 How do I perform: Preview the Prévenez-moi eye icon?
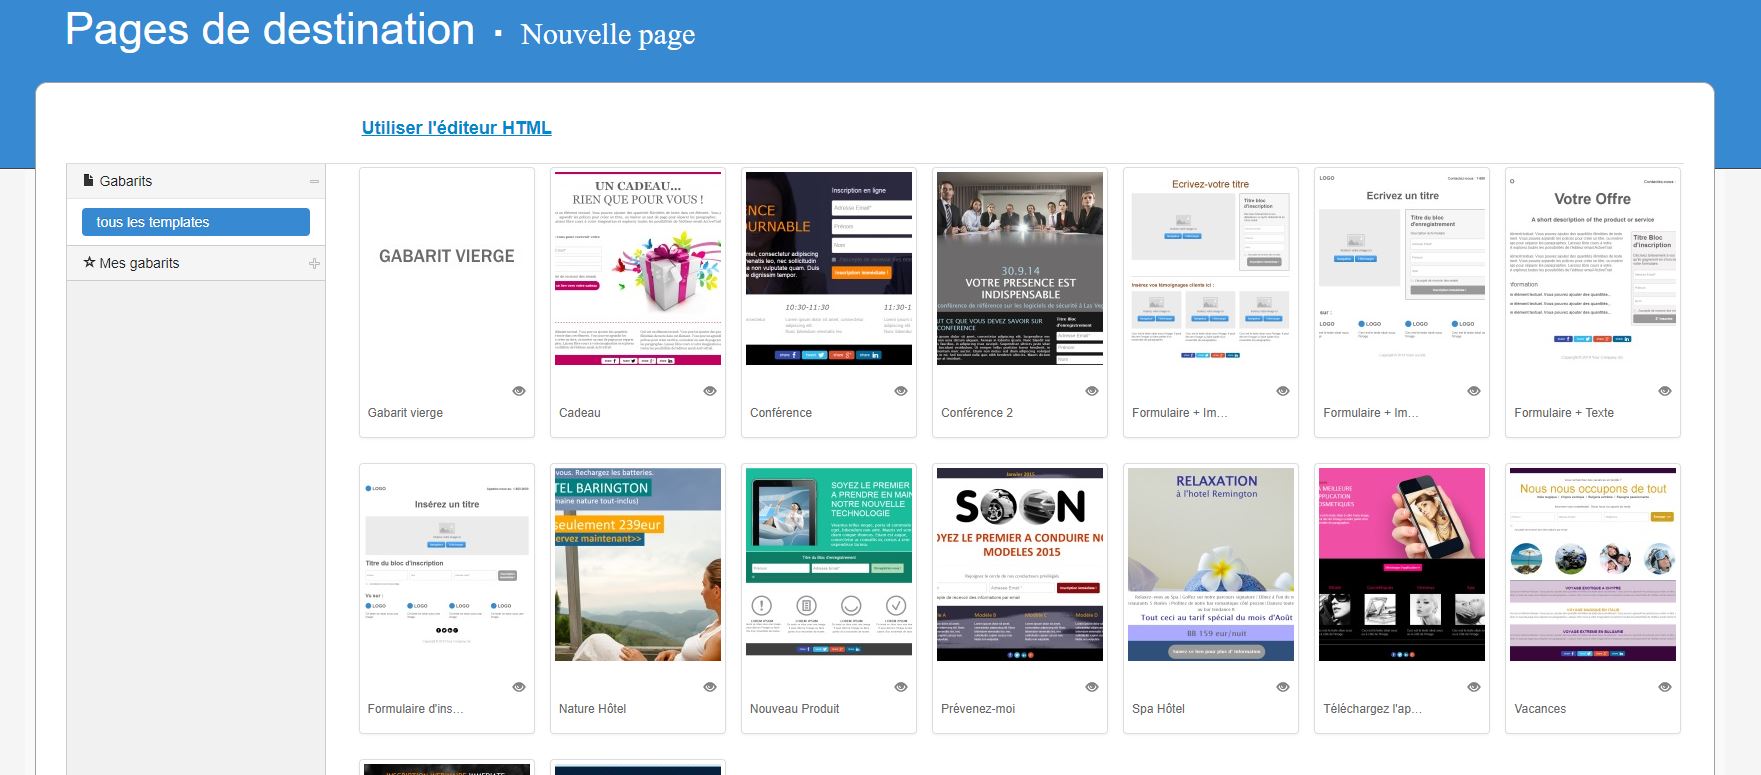pyautogui.click(x=1092, y=687)
